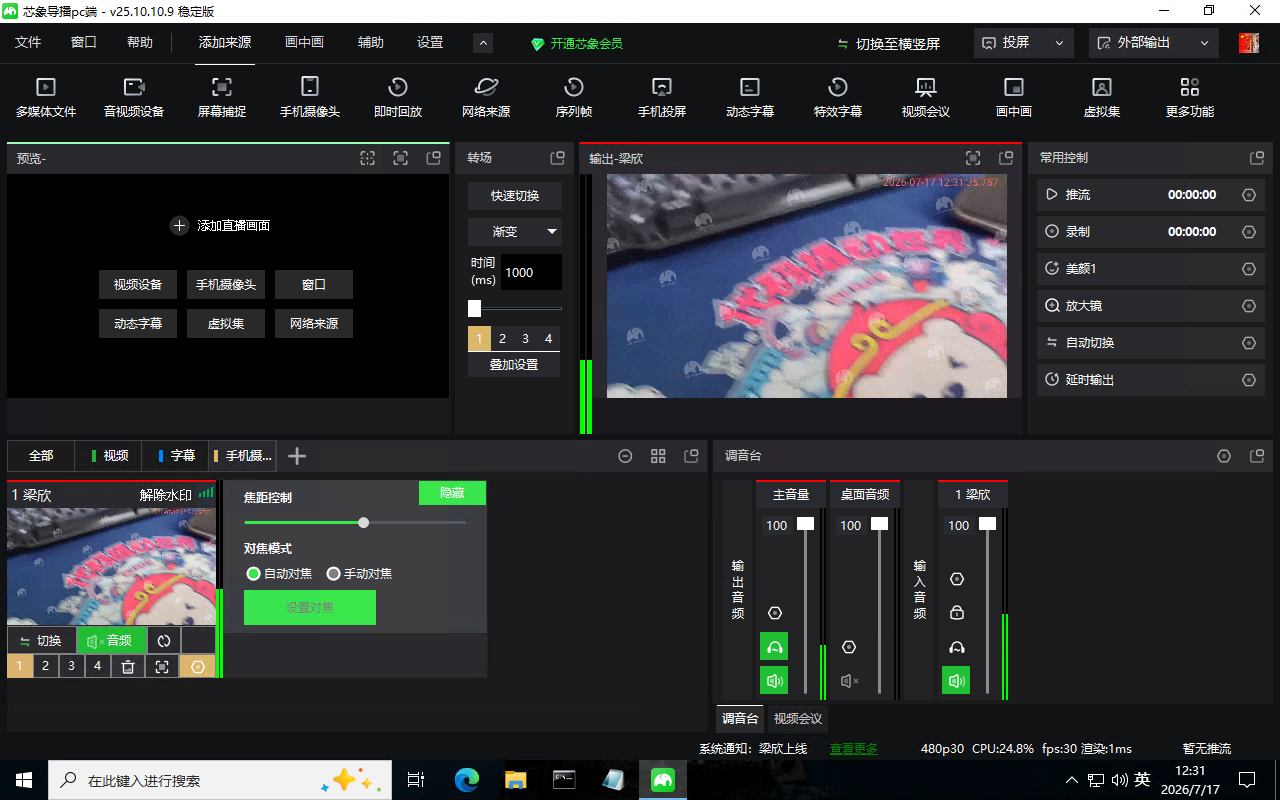Toggle the 梁欣 source 音频 button
Viewport: 1280px width, 800px height.
(111, 641)
